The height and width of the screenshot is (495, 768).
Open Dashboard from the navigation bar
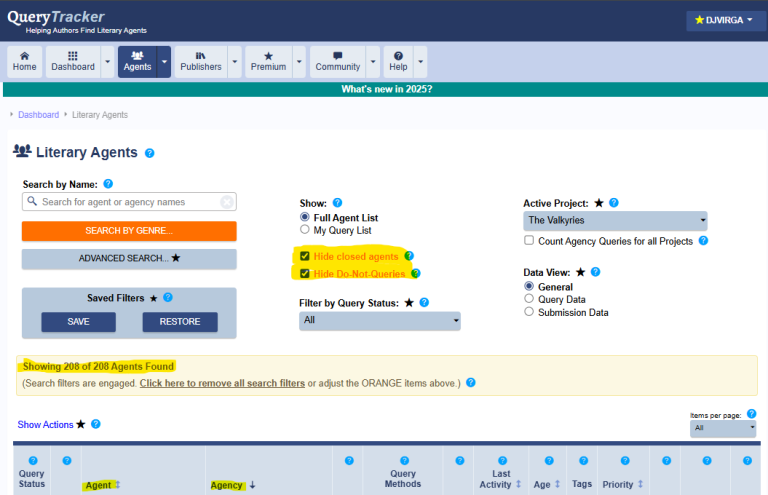point(73,62)
